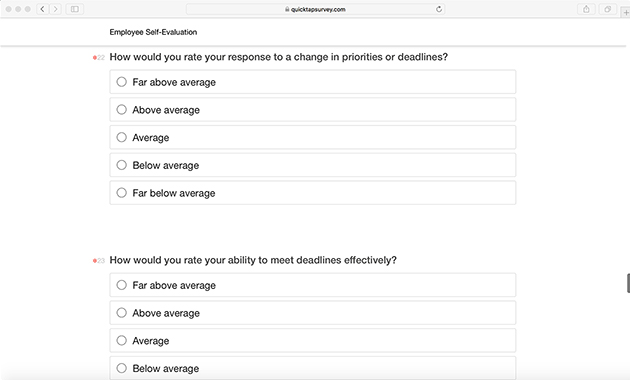630x380 pixels.
Task: Click the lock icon beside quicktapsurvey.com
Action: (287, 9)
